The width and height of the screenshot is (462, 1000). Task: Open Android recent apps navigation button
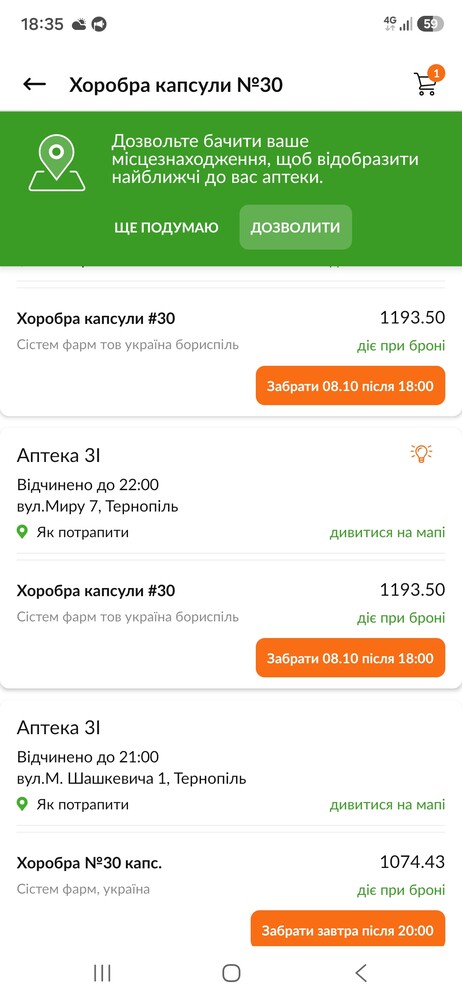[102, 973]
